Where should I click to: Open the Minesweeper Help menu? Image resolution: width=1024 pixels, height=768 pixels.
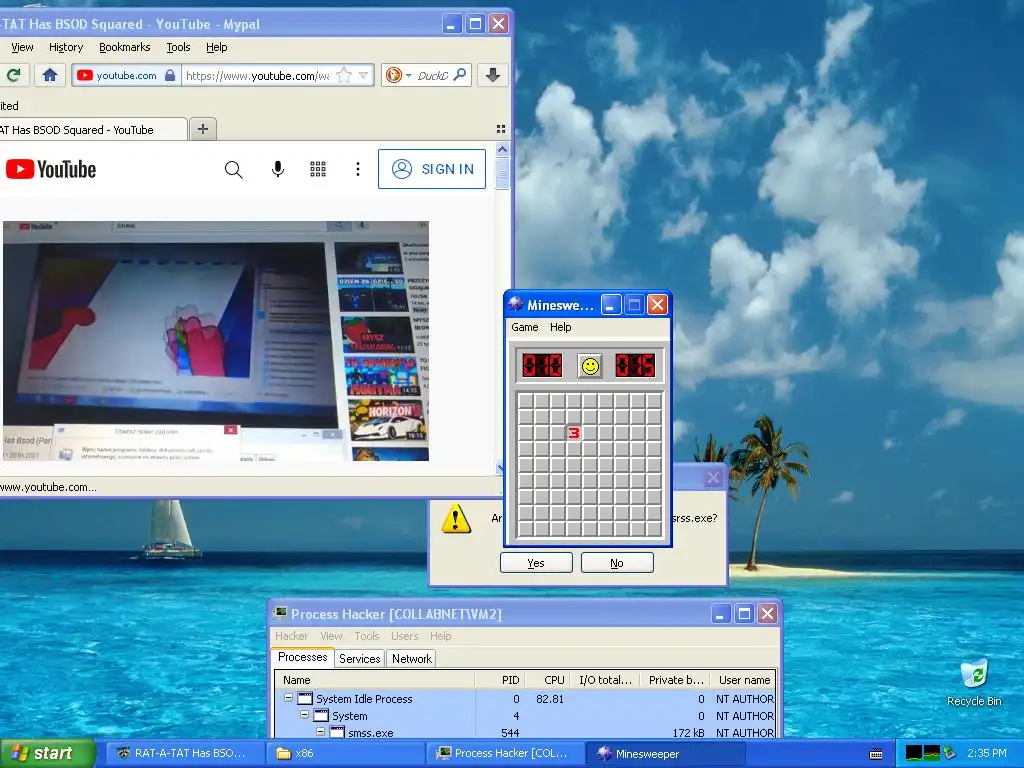pyautogui.click(x=560, y=327)
